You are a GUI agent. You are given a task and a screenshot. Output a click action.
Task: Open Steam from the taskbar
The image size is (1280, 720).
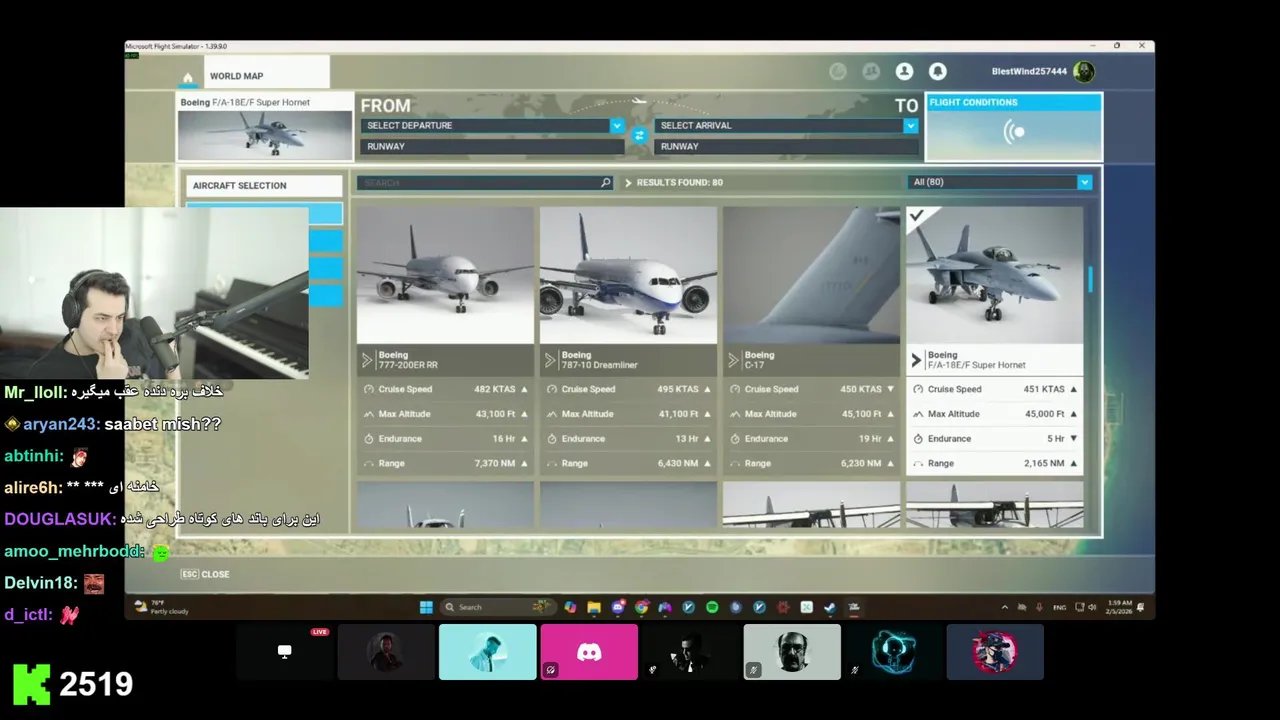[830, 607]
